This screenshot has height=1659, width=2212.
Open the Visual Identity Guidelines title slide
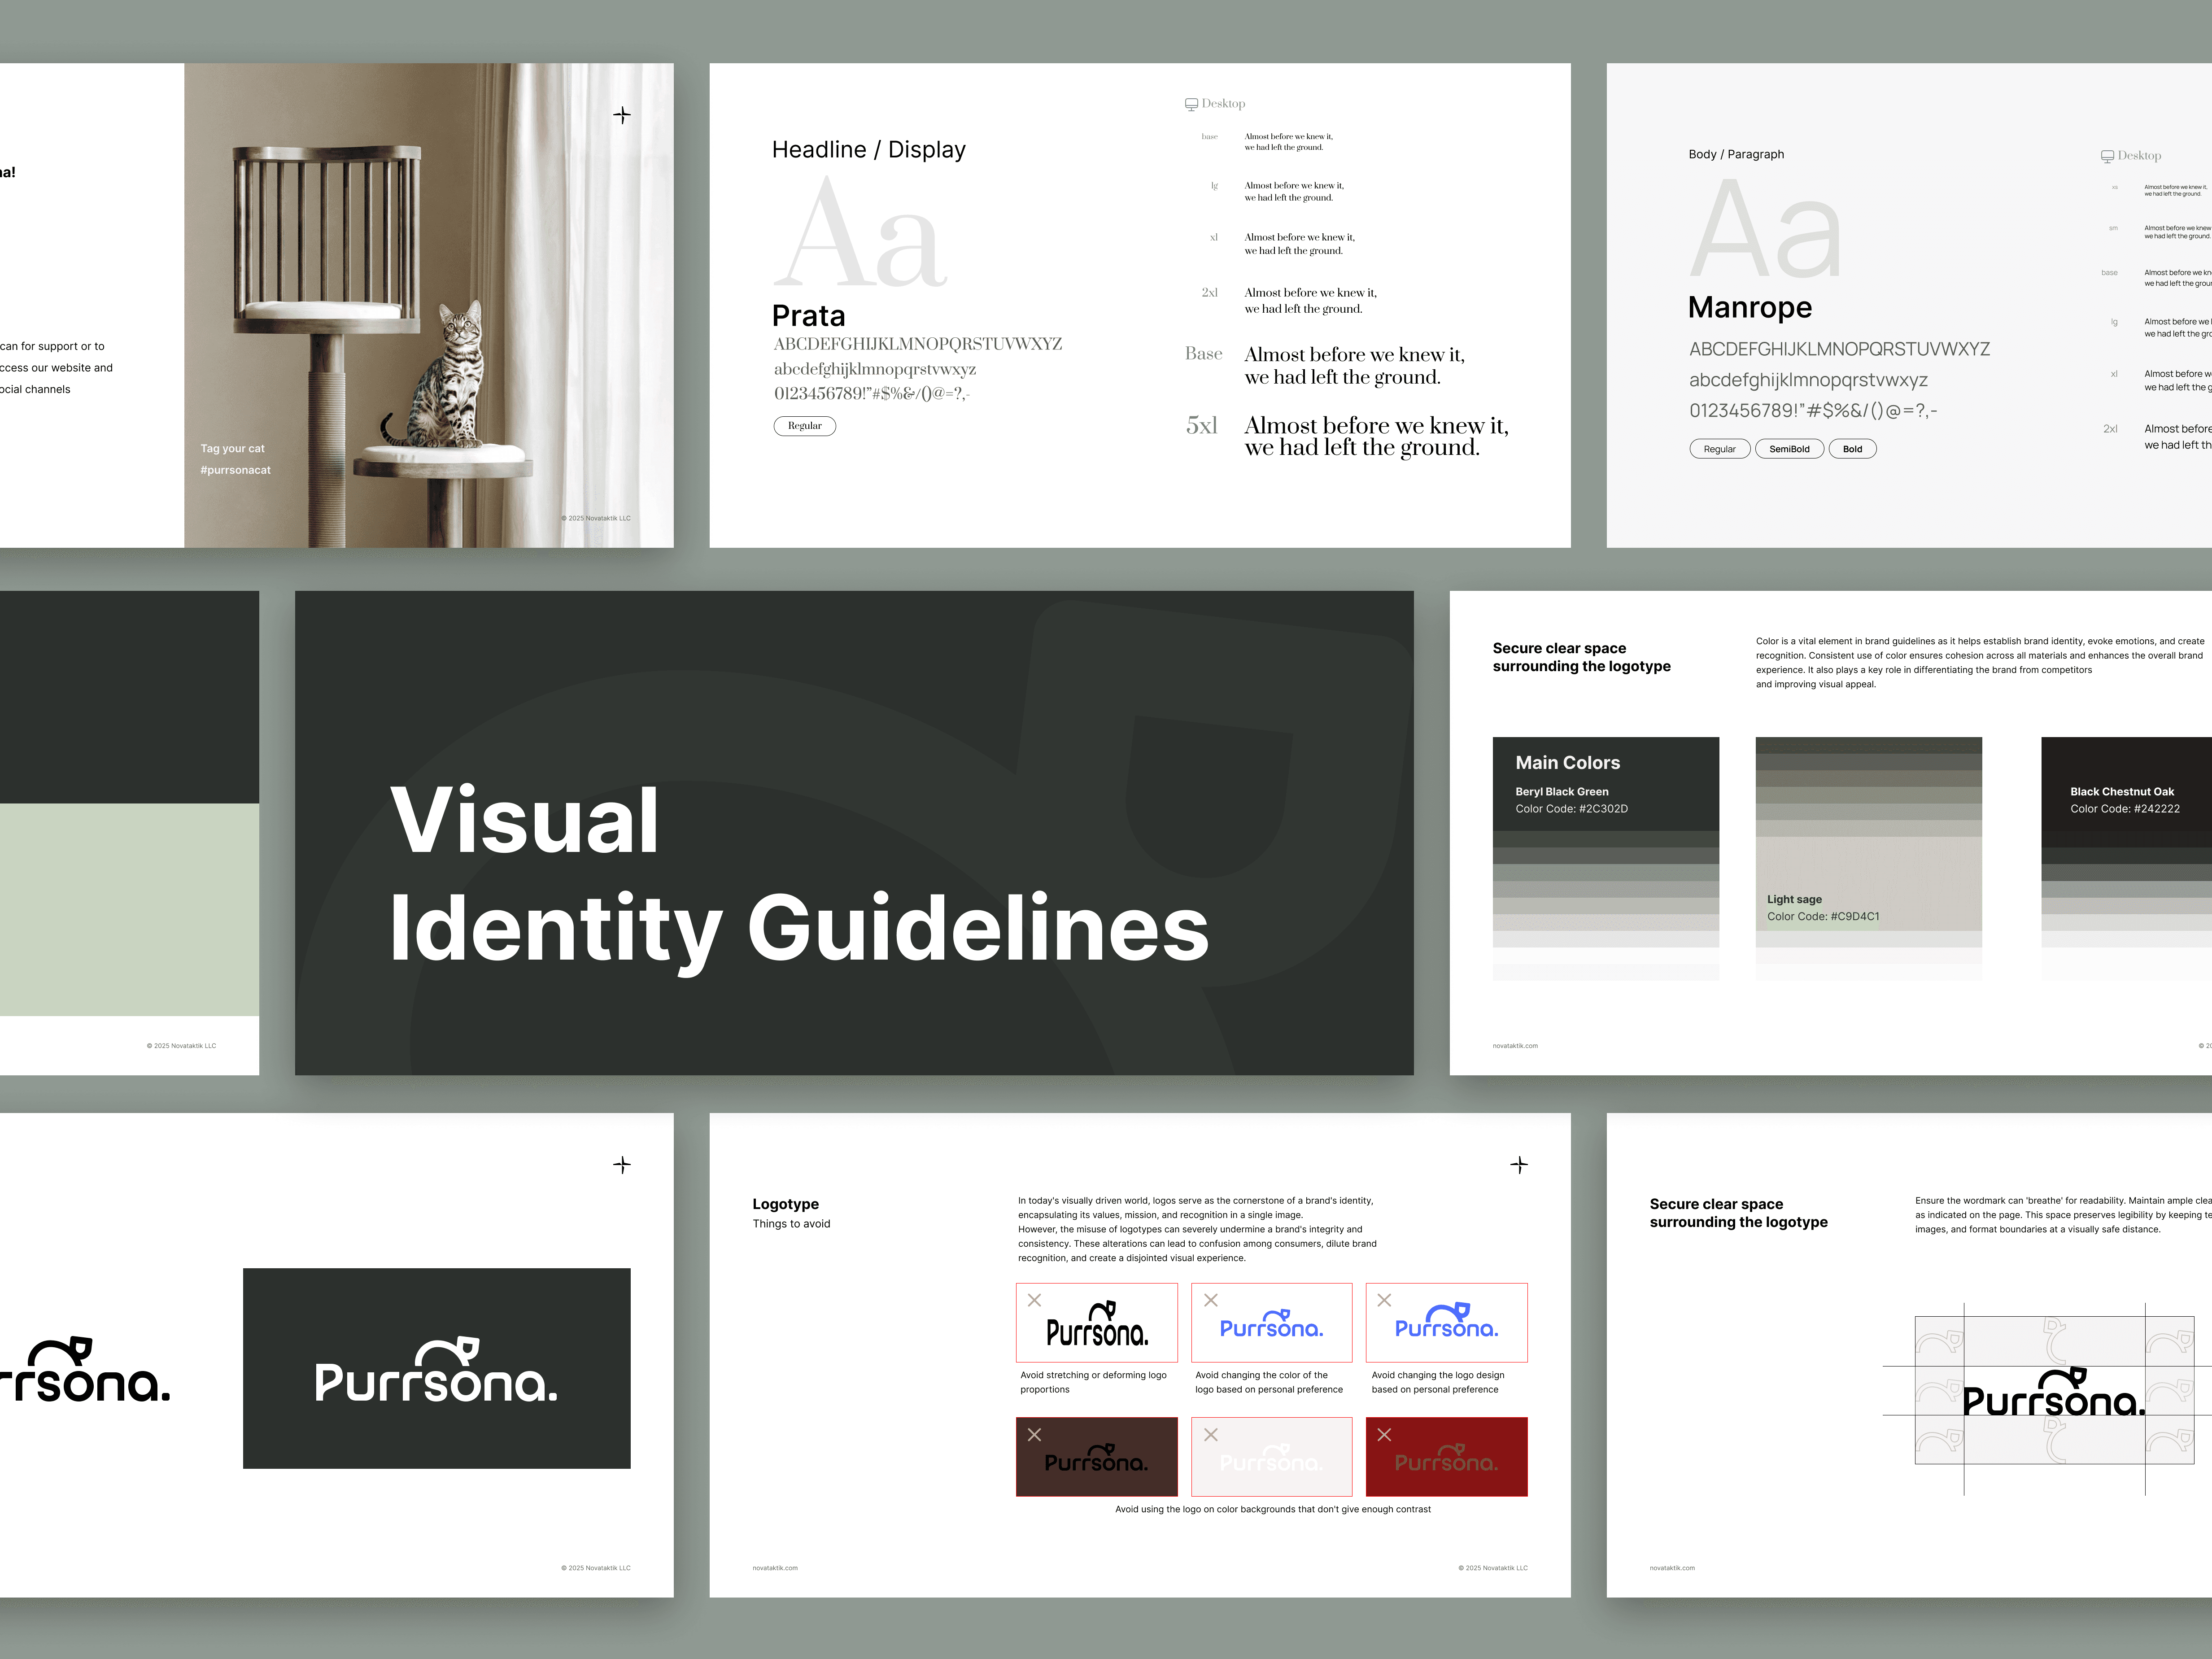[x=853, y=833]
